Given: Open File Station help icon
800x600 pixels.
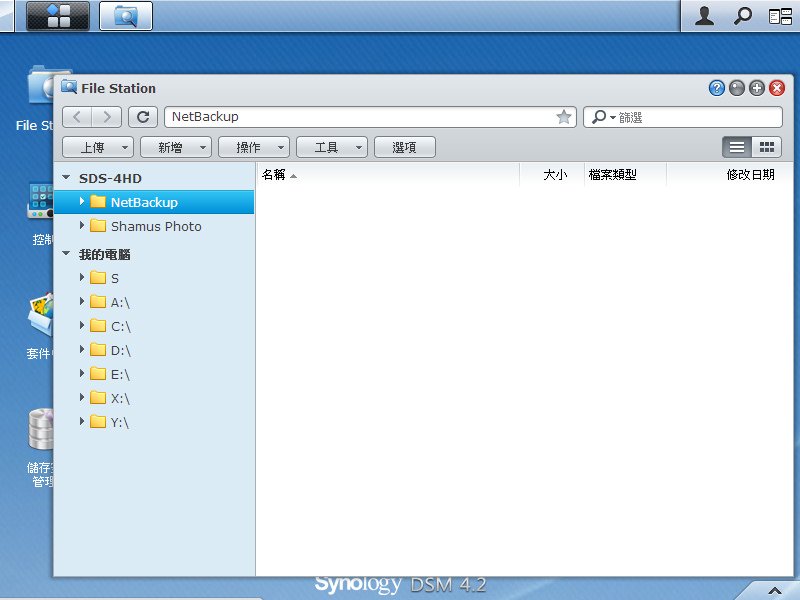Looking at the screenshot, I should (717, 88).
